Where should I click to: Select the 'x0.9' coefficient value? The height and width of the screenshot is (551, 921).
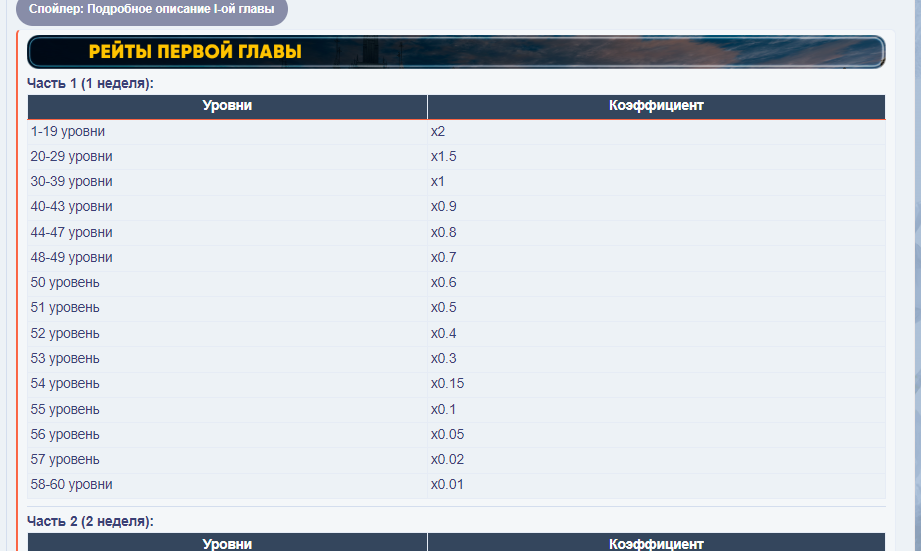[x=444, y=207]
